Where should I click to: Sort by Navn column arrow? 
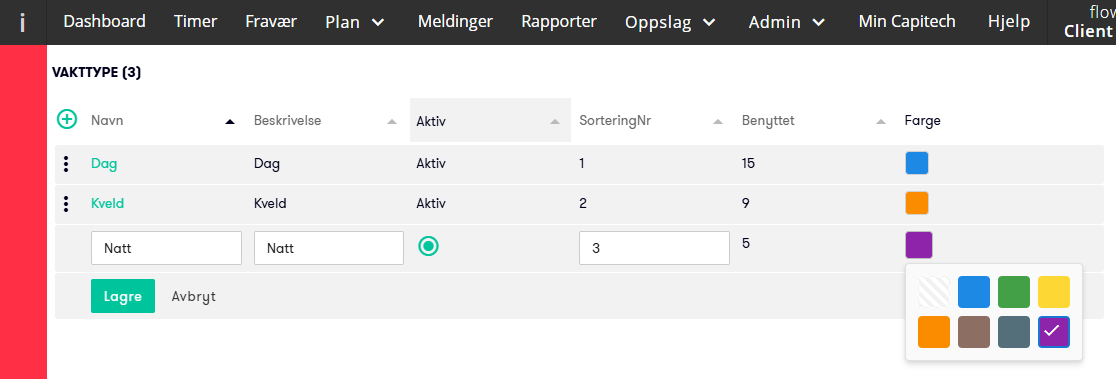pos(229,122)
